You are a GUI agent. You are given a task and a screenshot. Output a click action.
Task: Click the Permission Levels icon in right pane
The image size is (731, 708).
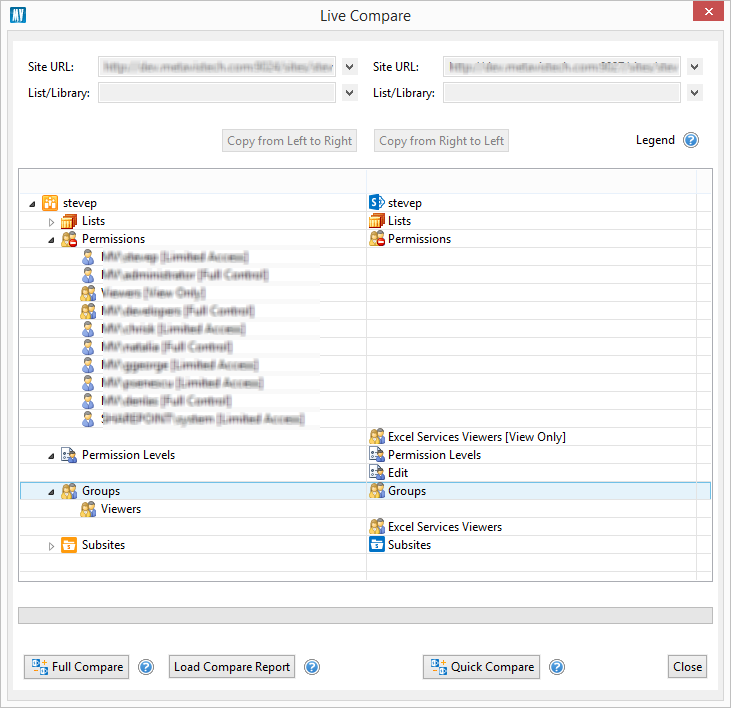376,454
